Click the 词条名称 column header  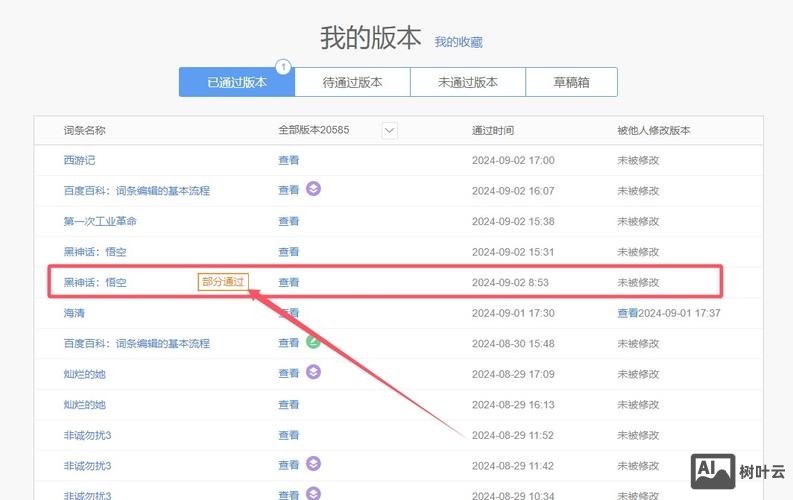click(84, 130)
